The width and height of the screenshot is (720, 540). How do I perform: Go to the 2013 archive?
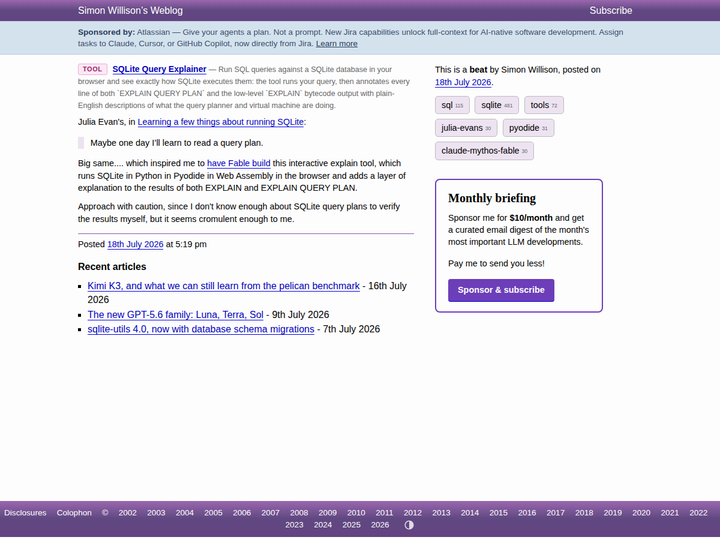click(x=441, y=512)
